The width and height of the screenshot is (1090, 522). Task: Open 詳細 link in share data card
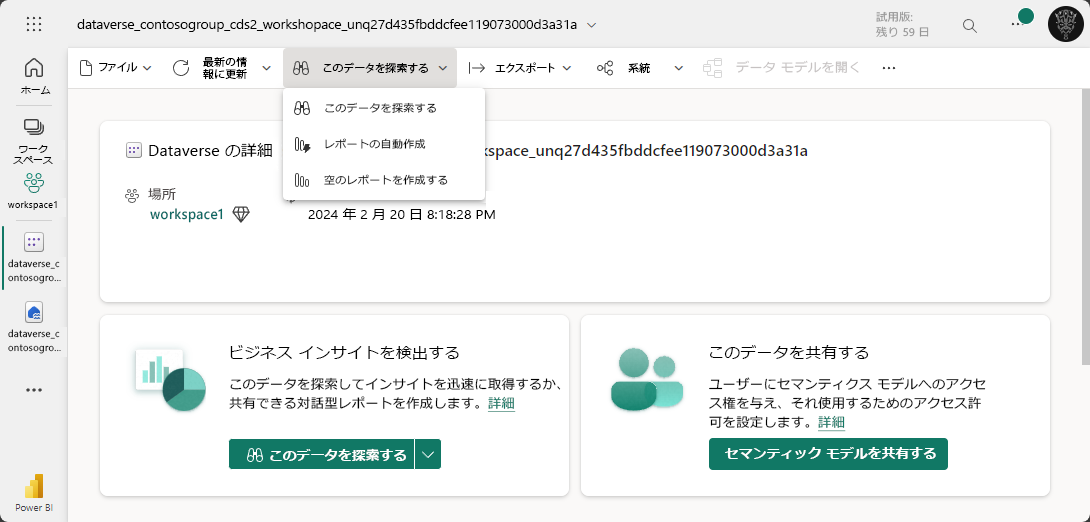pos(831,422)
